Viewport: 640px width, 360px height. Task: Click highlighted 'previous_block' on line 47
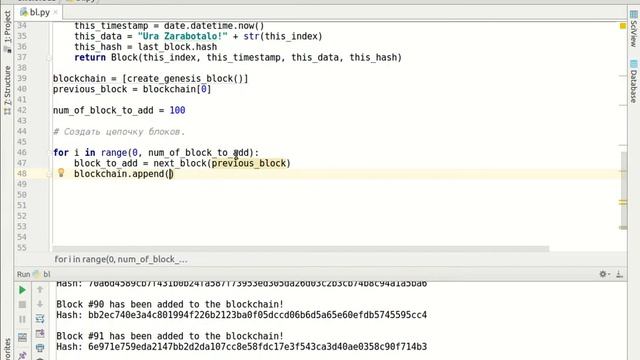coord(249,163)
